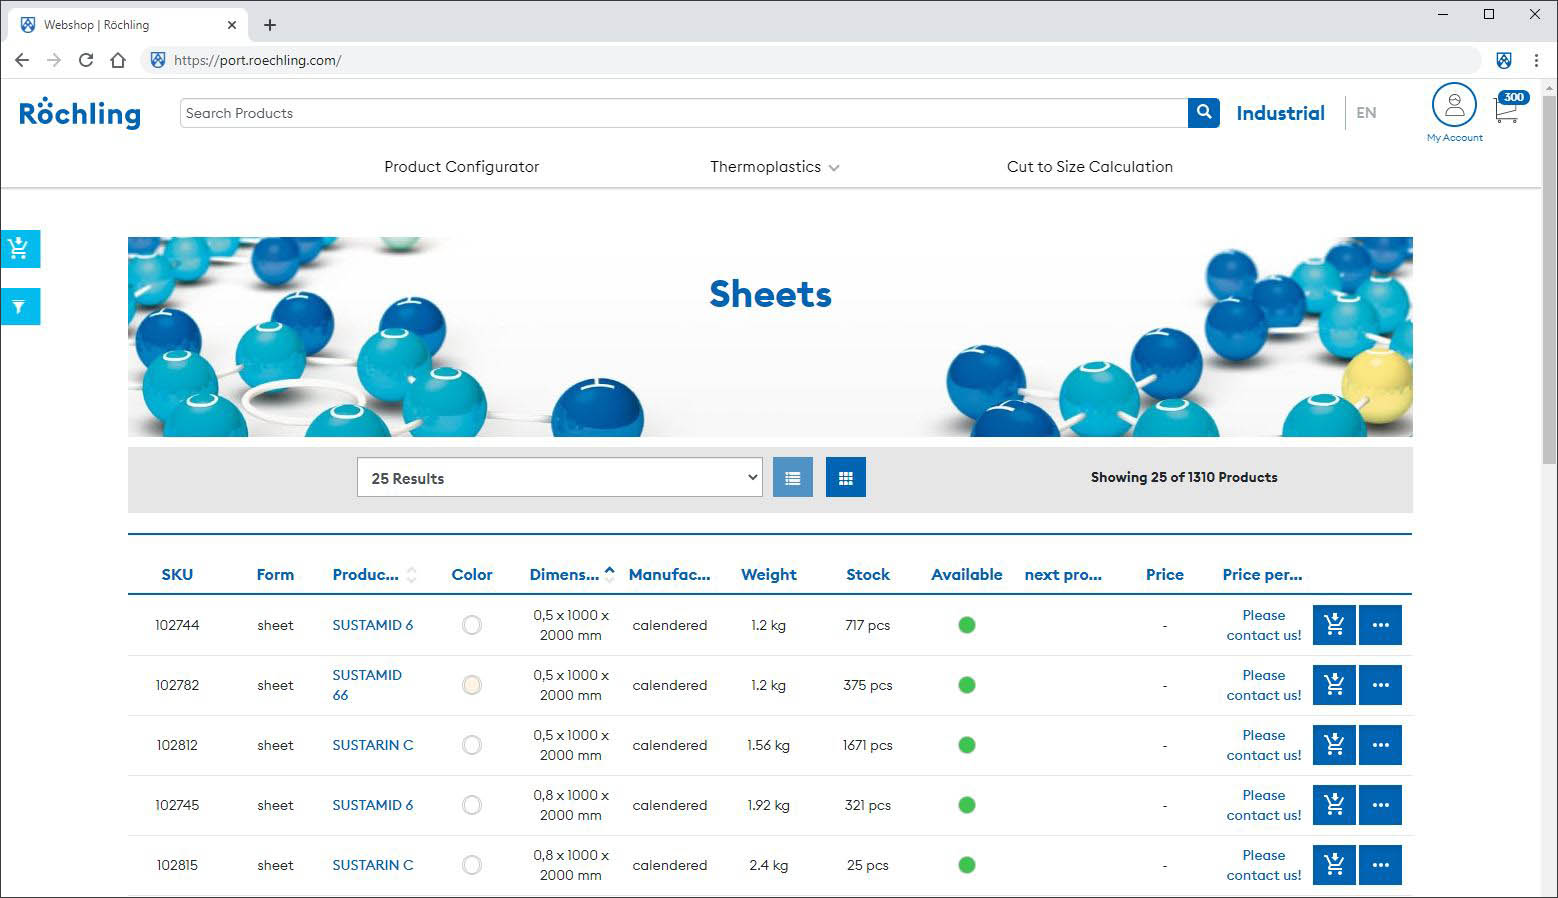Click the Stock column header
1558x898 pixels.
pos(868,575)
